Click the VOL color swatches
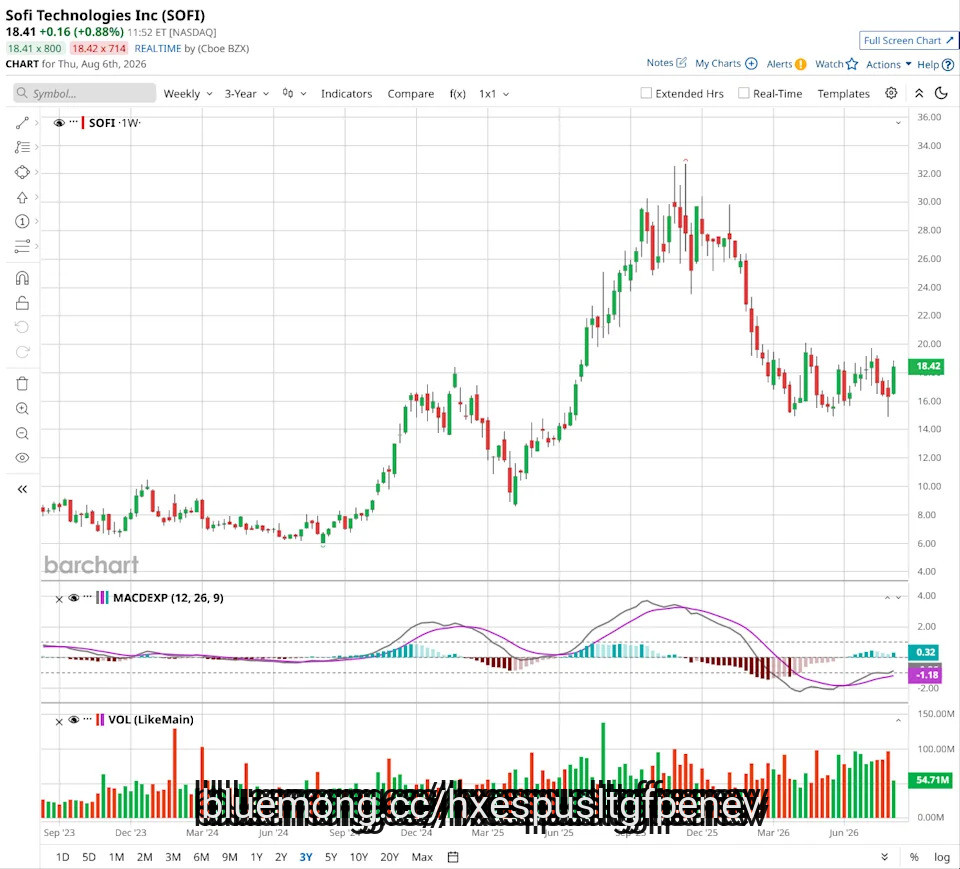Image resolution: width=960 pixels, height=869 pixels. (x=100, y=720)
